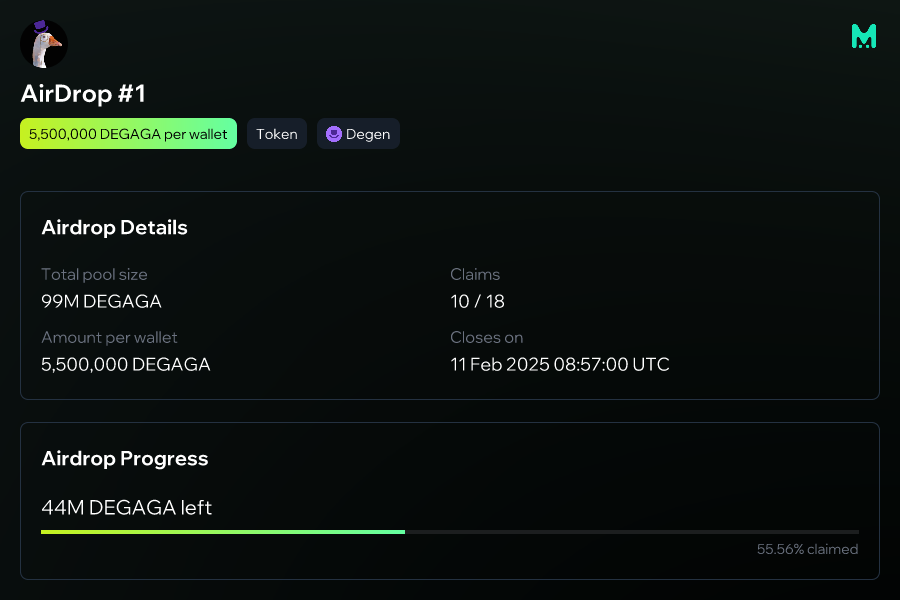Image resolution: width=900 pixels, height=600 pixels.
Task: Click the 99M DEGAGA pool size value
Action: tap(102, 301)
